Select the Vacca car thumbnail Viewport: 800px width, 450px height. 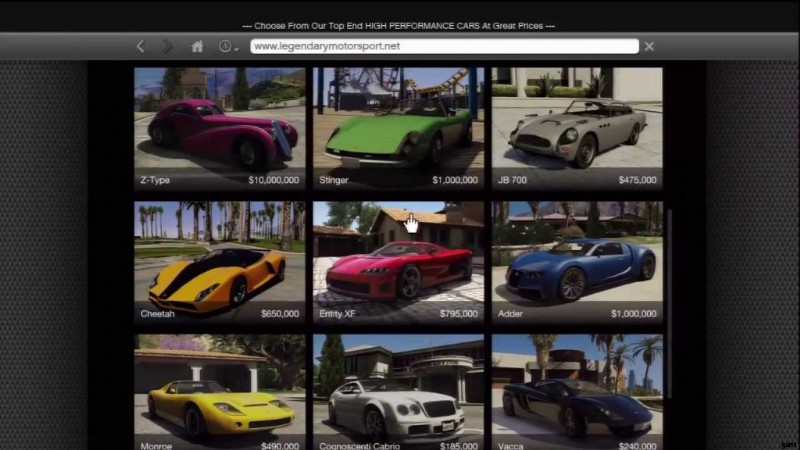577,392
